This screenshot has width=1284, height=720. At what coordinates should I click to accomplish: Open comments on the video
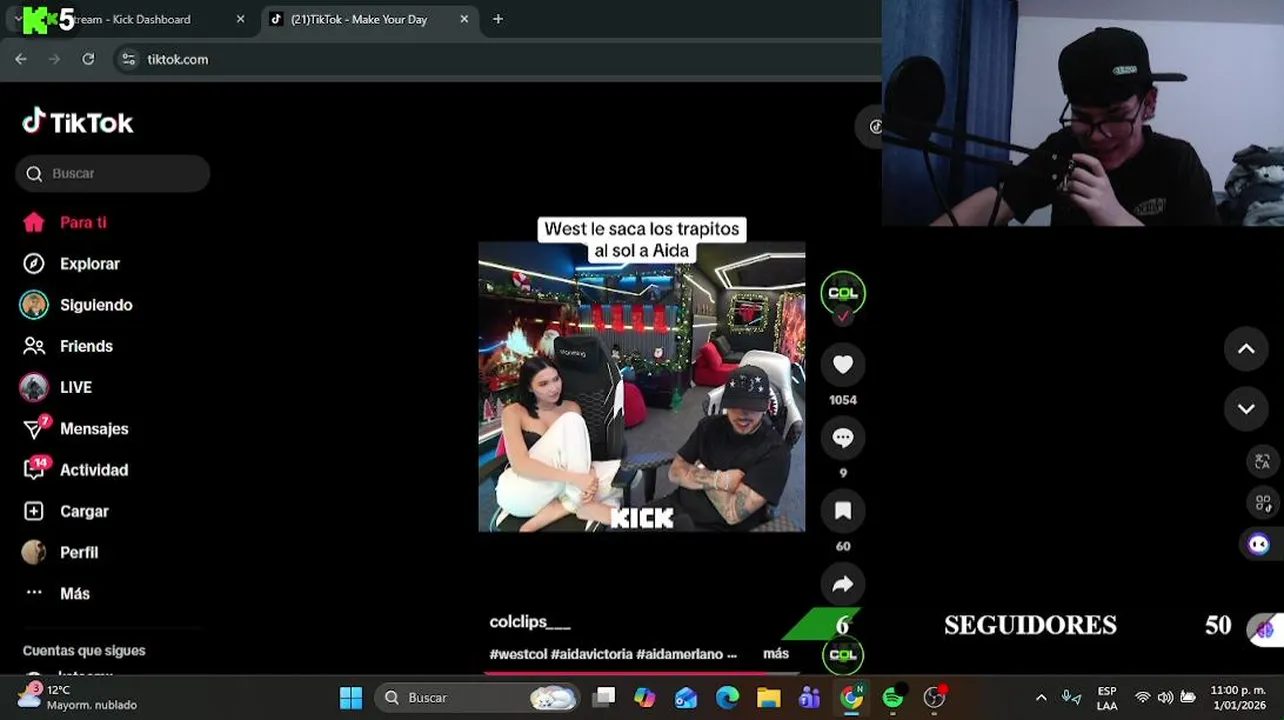coord(843,438)
